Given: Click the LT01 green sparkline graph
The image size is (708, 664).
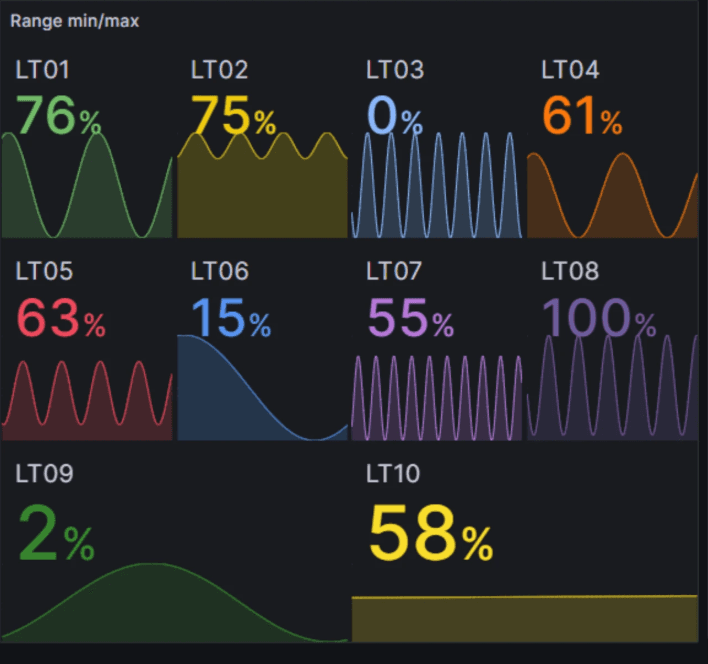Looking at the screenshot, I should tap(87, 185).
